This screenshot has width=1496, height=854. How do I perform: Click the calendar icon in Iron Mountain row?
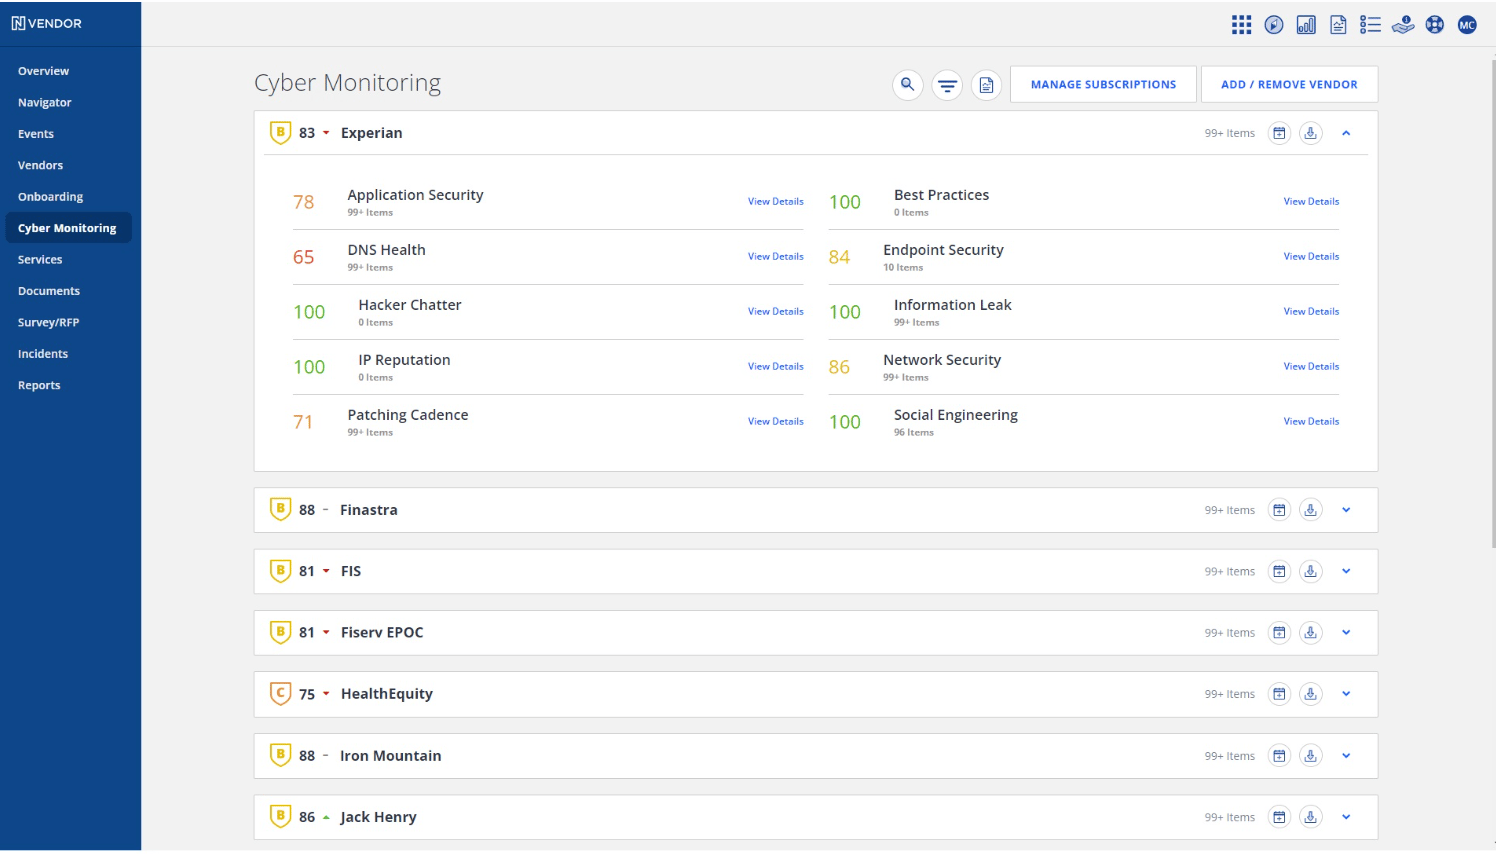point(1279,756)
